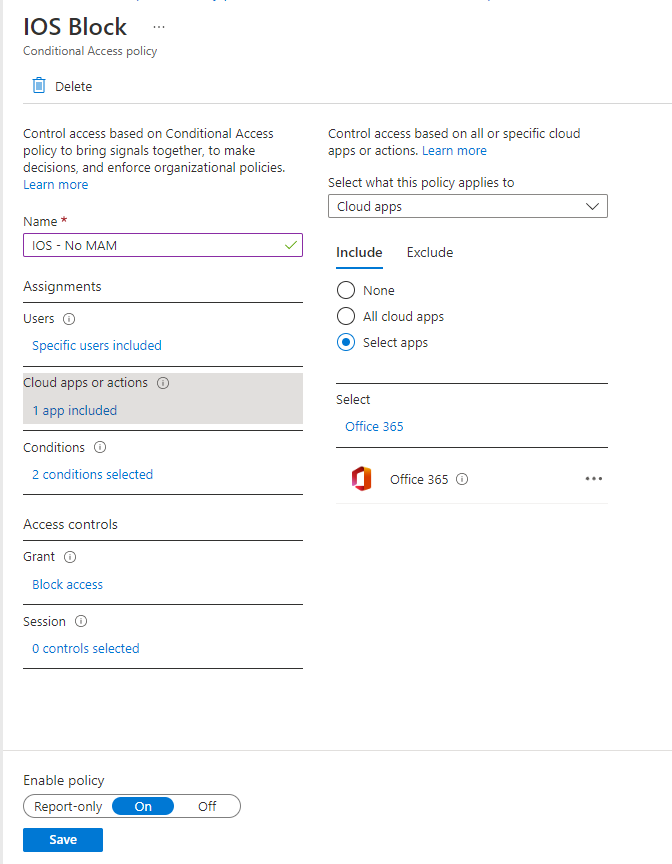The image size is (672, 864).
Task: Click Learn more beside cloud apps or actions
Action: [454, 150]
